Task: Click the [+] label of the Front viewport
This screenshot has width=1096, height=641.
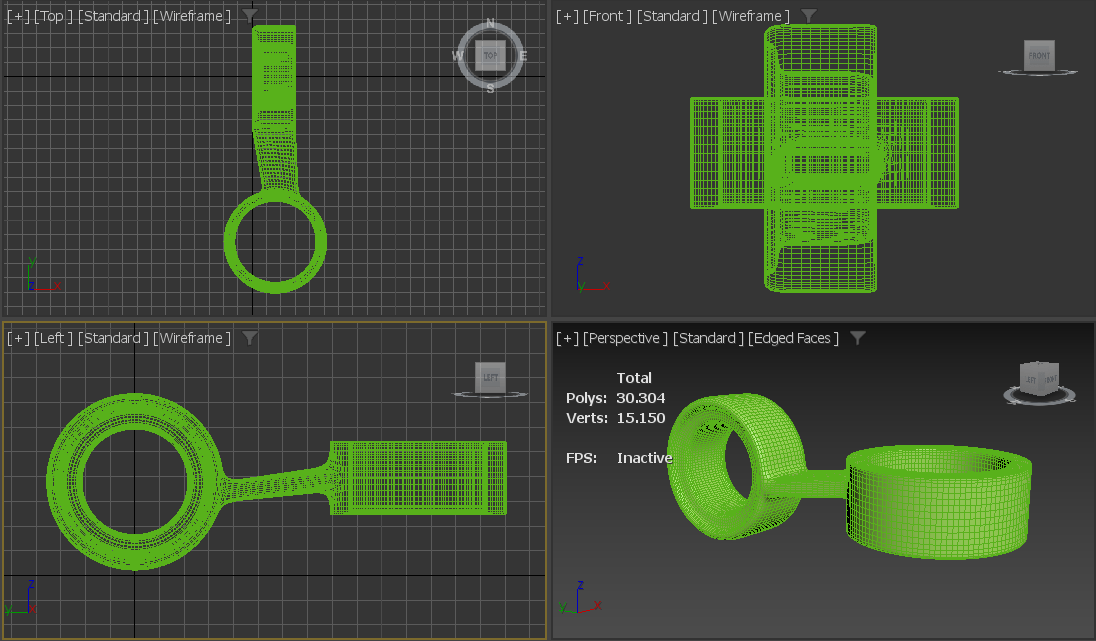Action: [565, 16]
